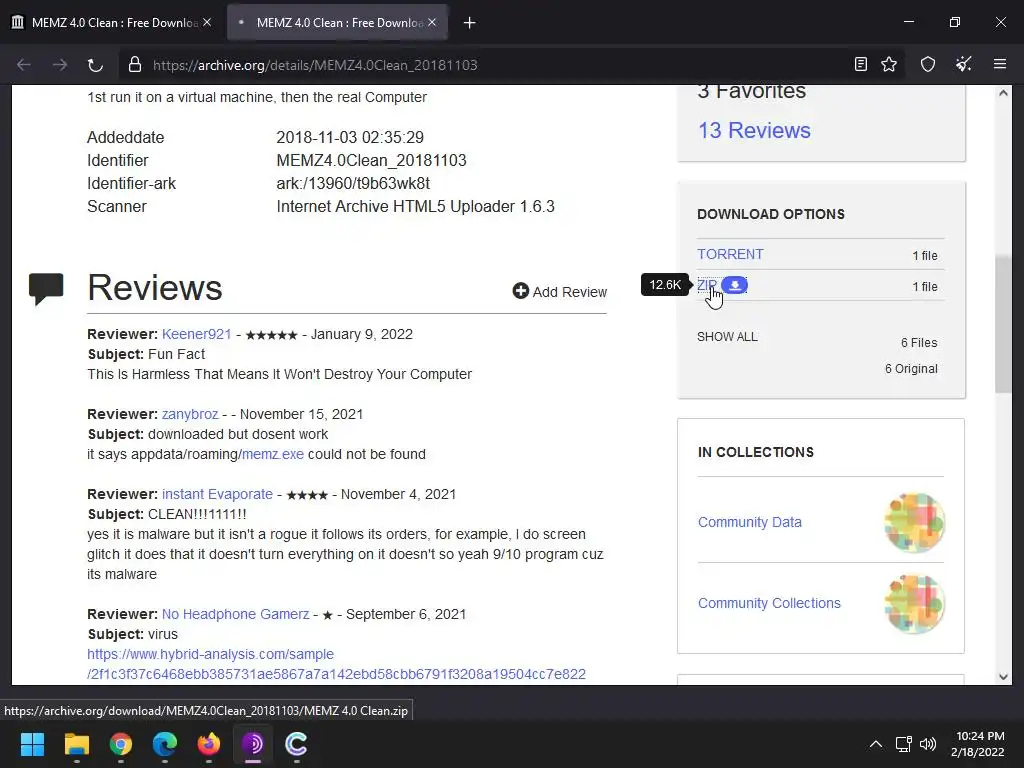Open the 13 Reviews link
The height and width of the screenshot is (768, 1024).
coord(754,131)
